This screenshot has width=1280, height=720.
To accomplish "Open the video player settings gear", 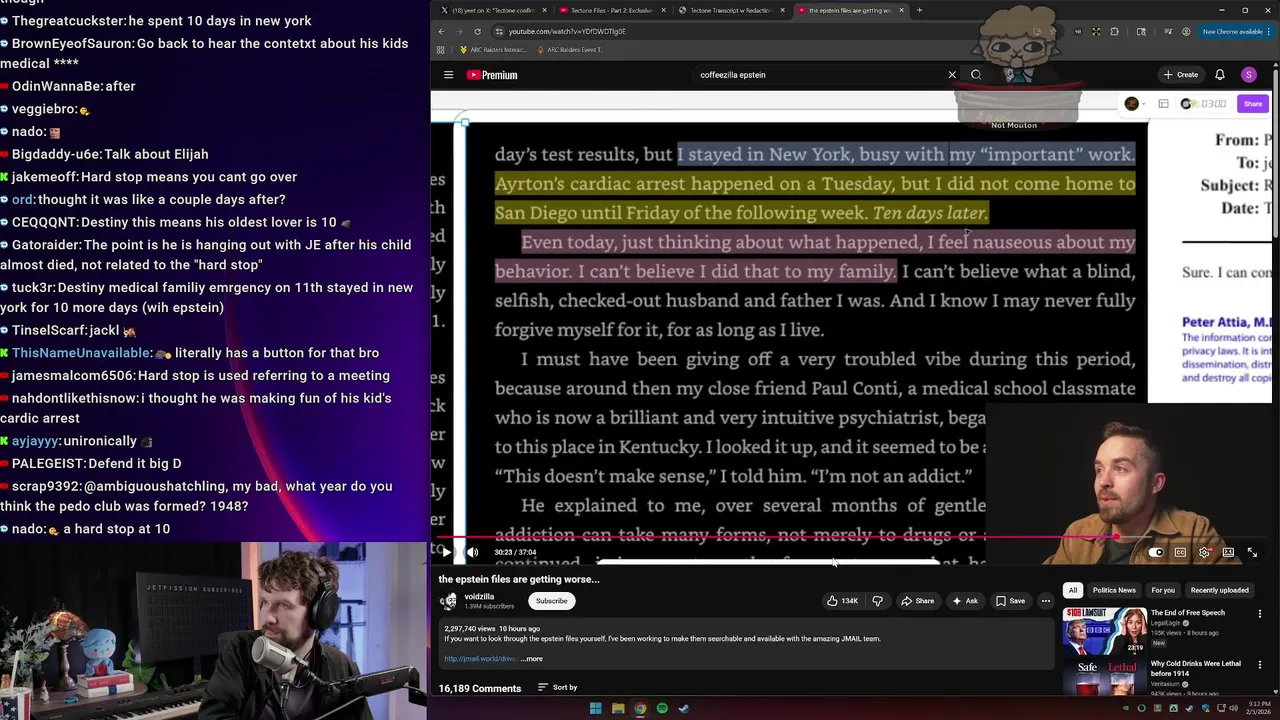I will 1204,552.
